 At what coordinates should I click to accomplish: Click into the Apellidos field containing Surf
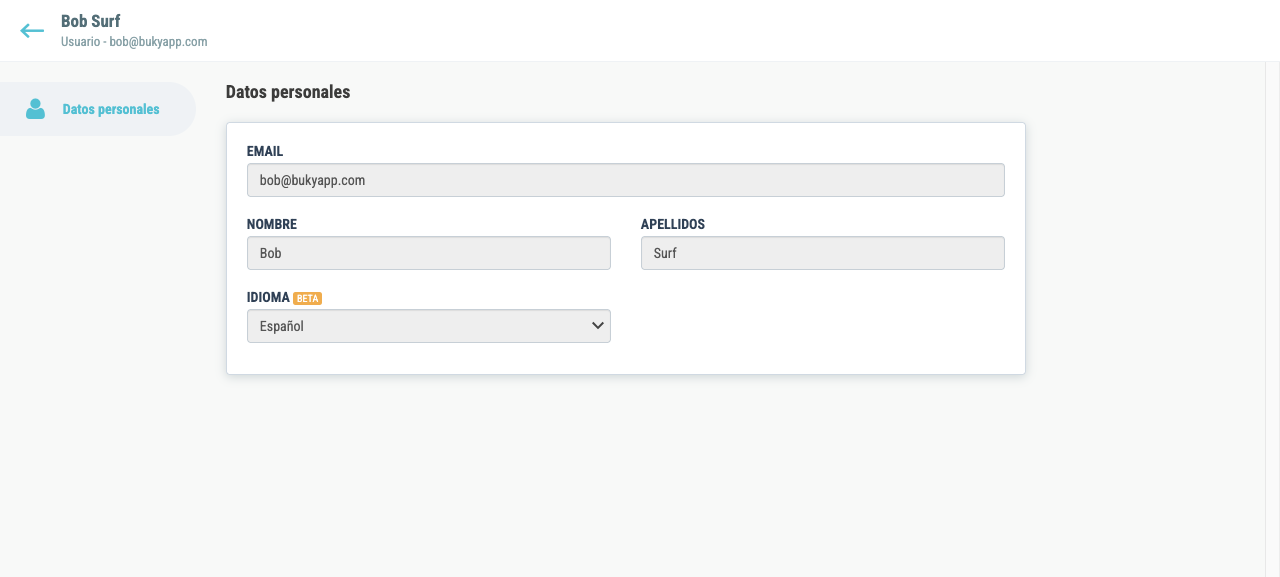(823, 253)
